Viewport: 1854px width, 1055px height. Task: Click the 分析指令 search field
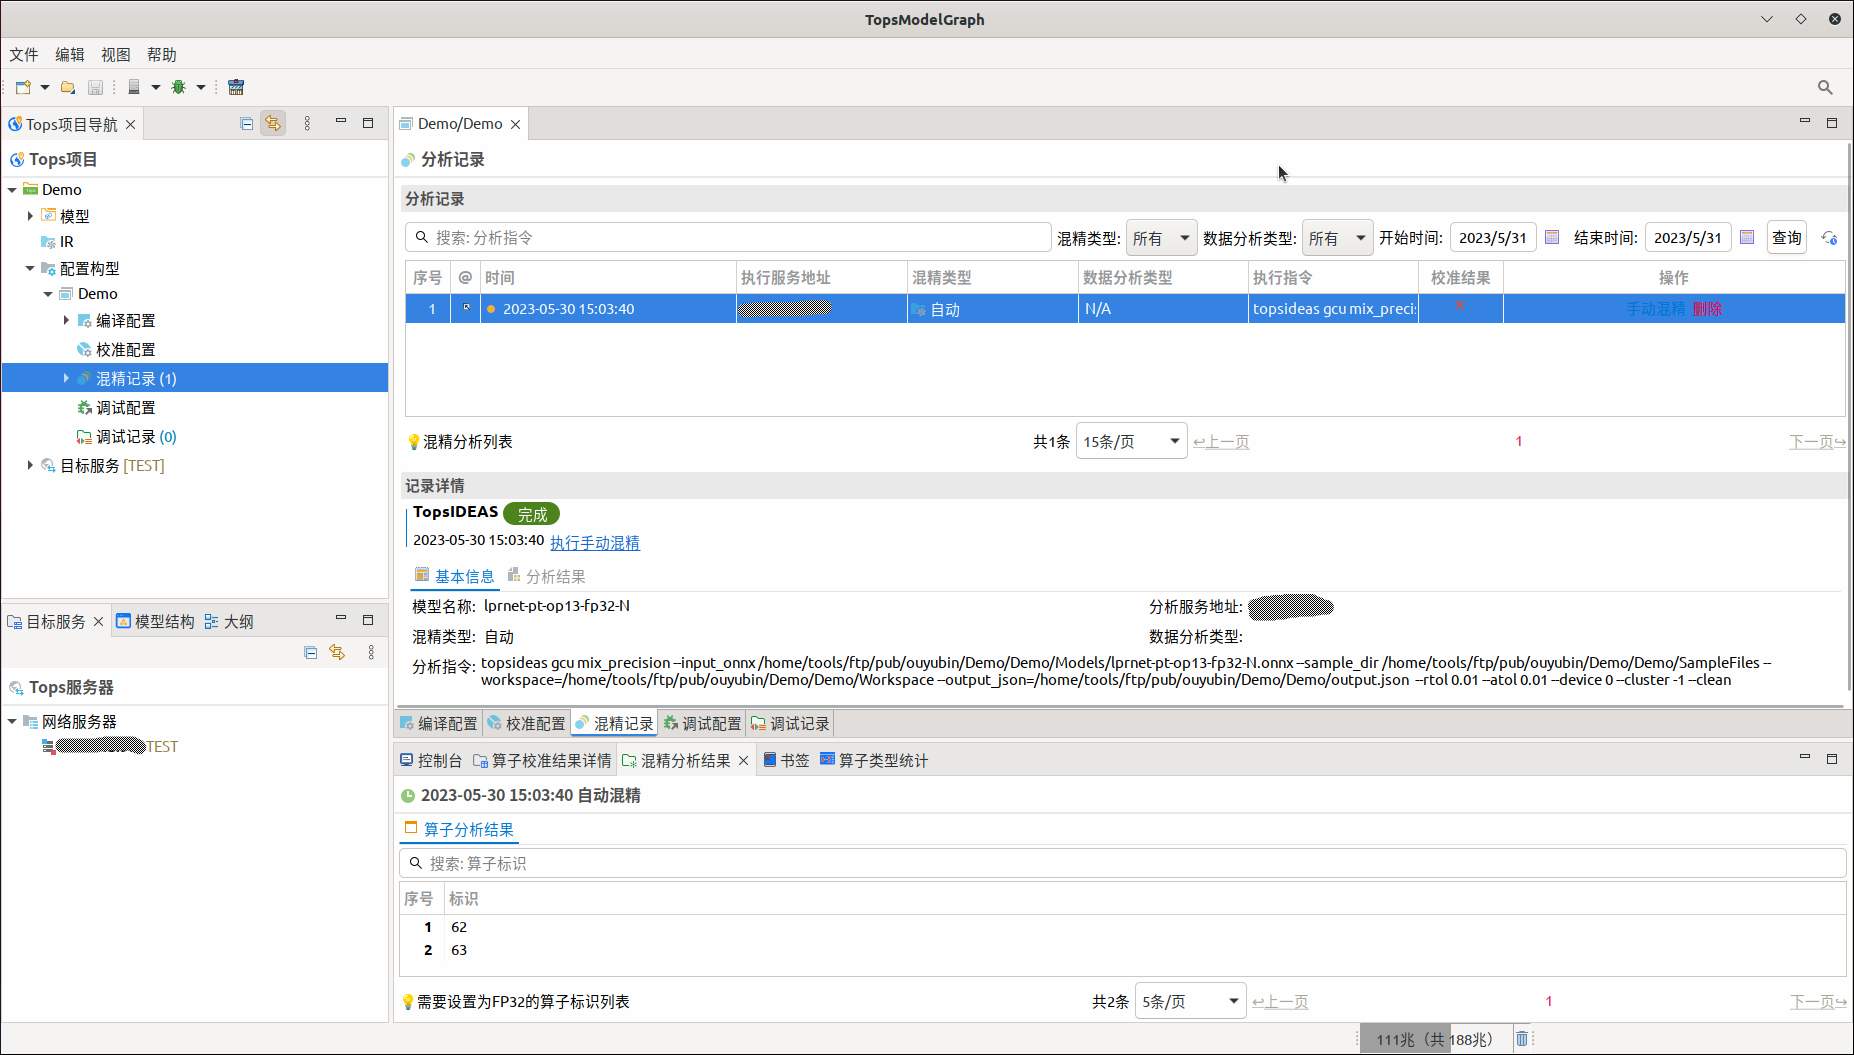coord(728,237)
